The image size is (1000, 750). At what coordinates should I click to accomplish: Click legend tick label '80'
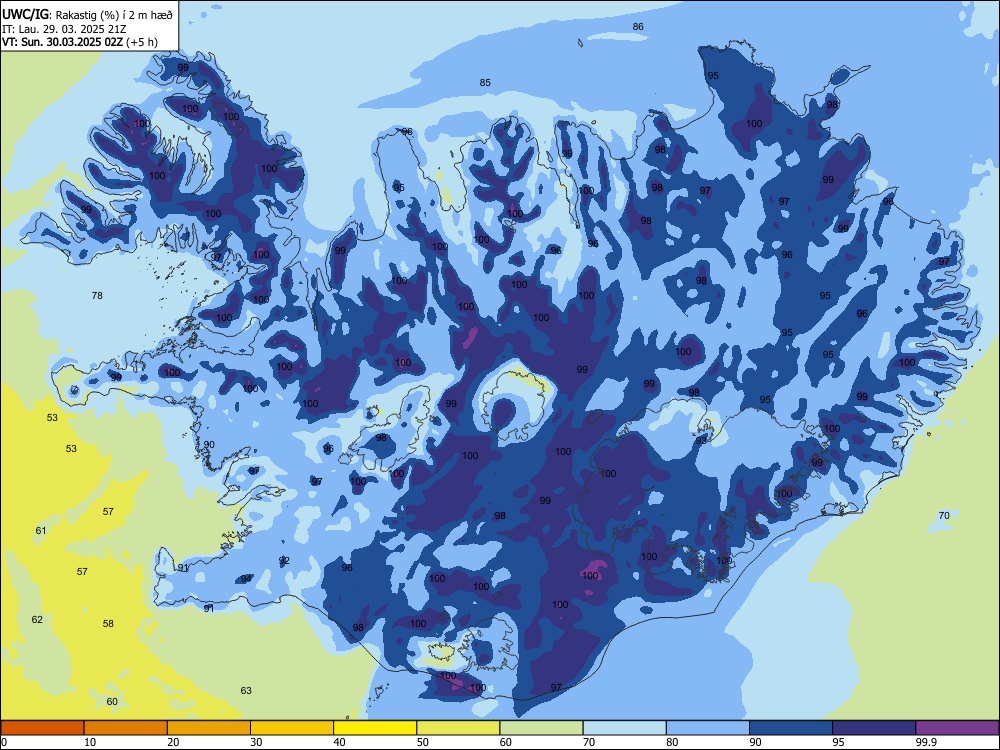(x=672, y=742)
